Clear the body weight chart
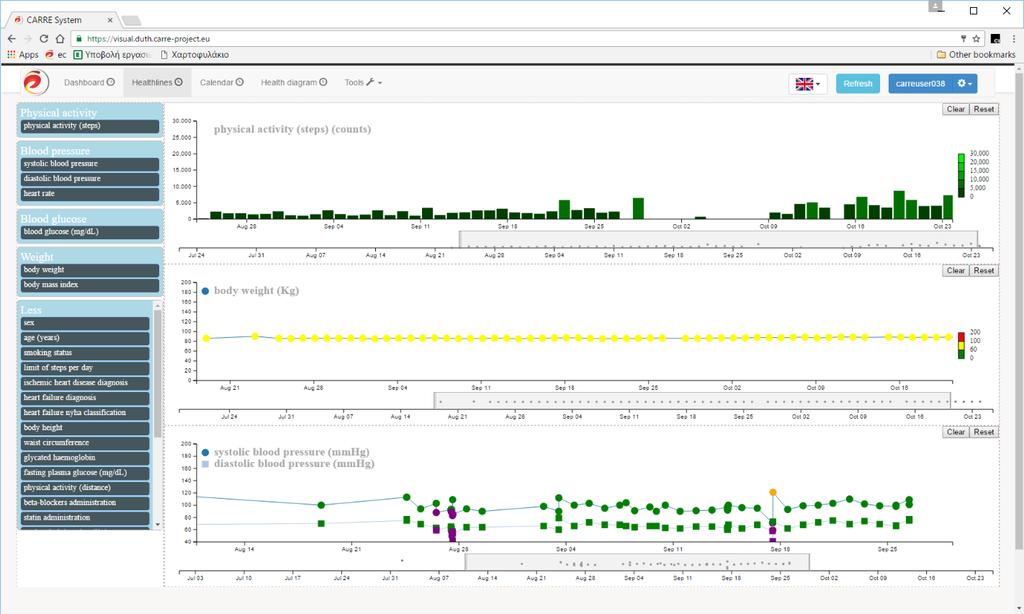1024x614 pixels. [x=955, y=270]
